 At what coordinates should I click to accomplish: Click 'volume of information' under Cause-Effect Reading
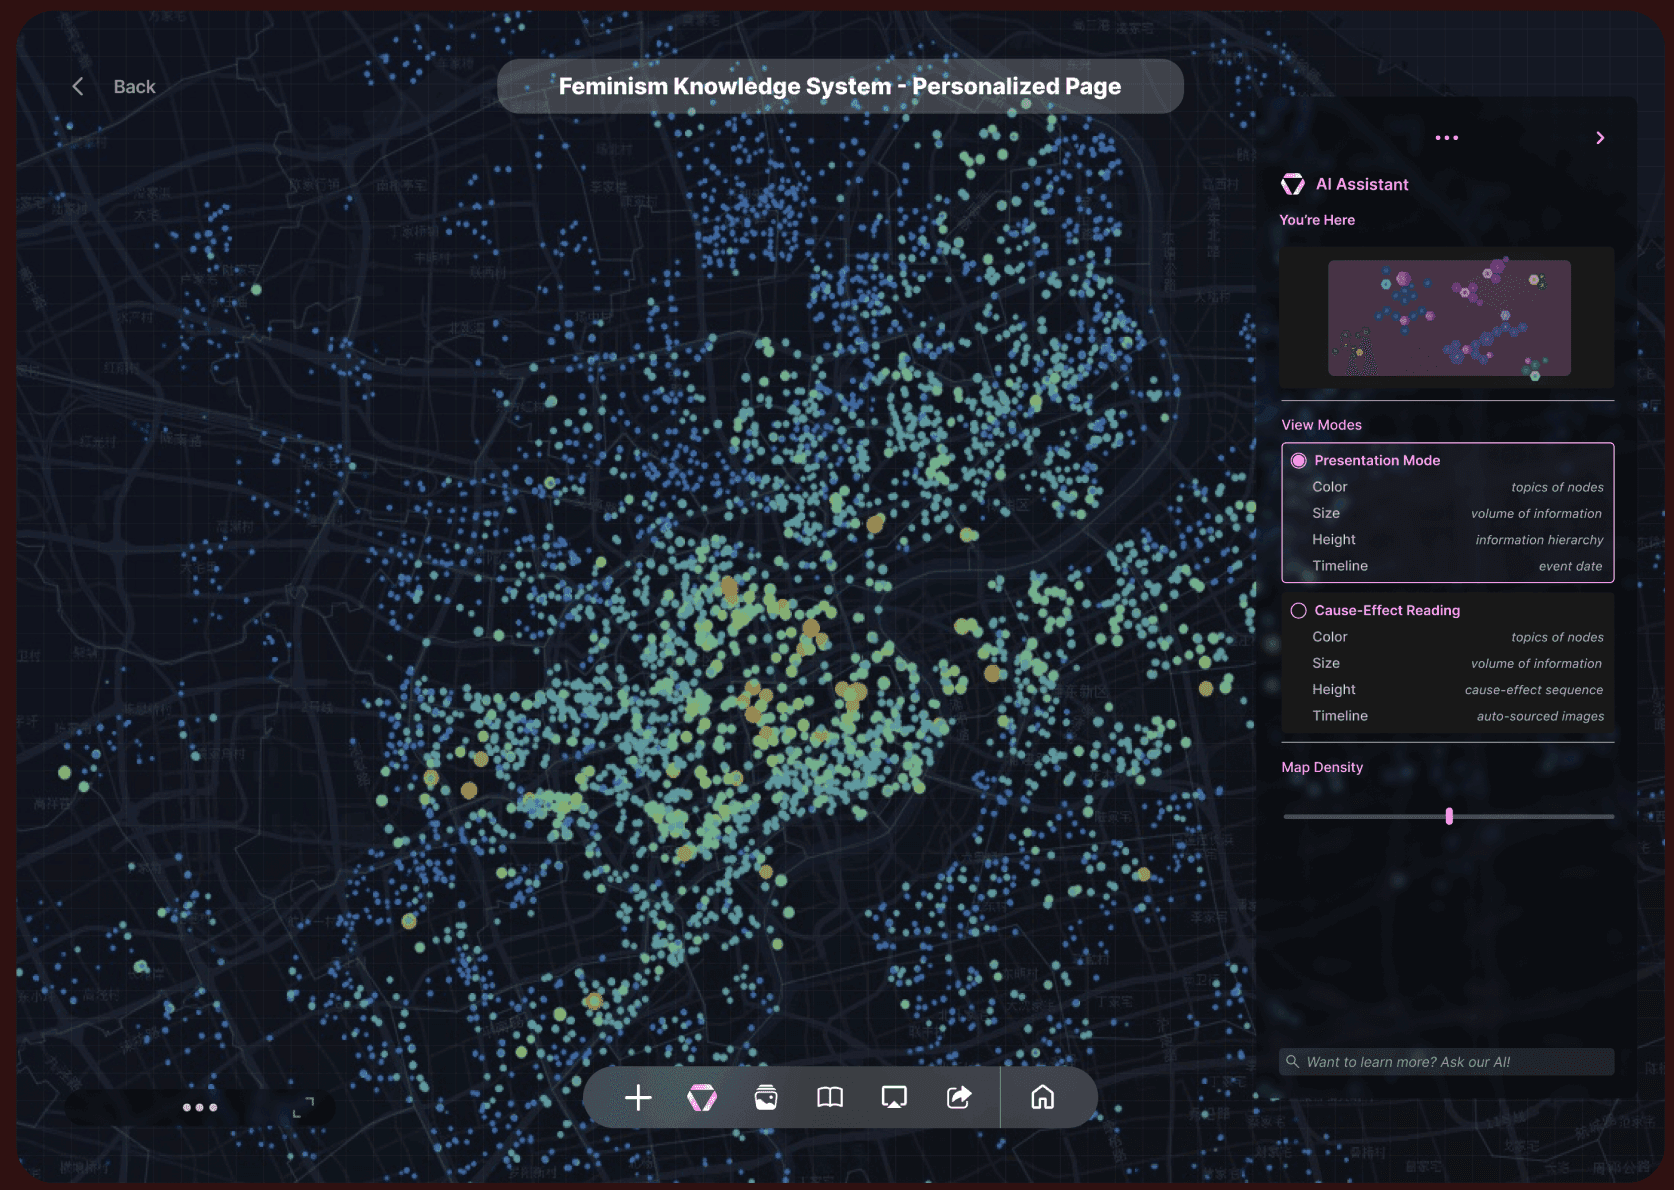coord(1536,664)
